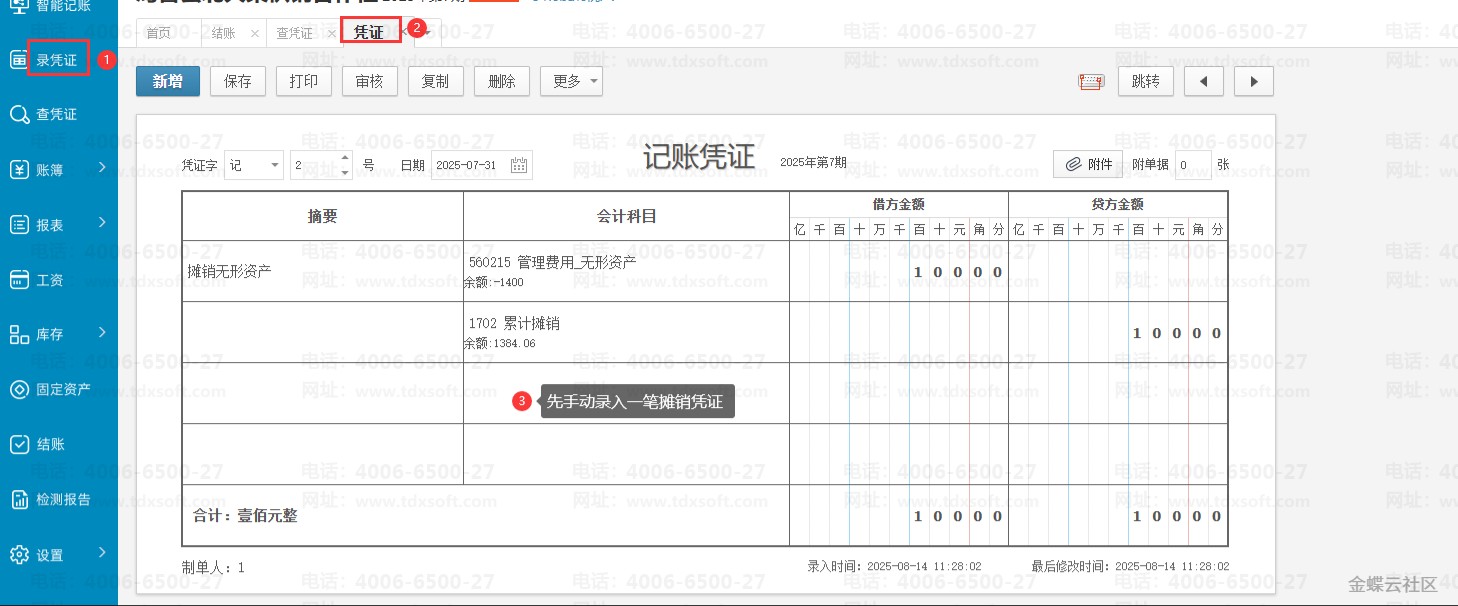Increase the voucher number stepper
Image resolution: width=1458 pixels, height=606 pixels.
click(x=345, y=158)
